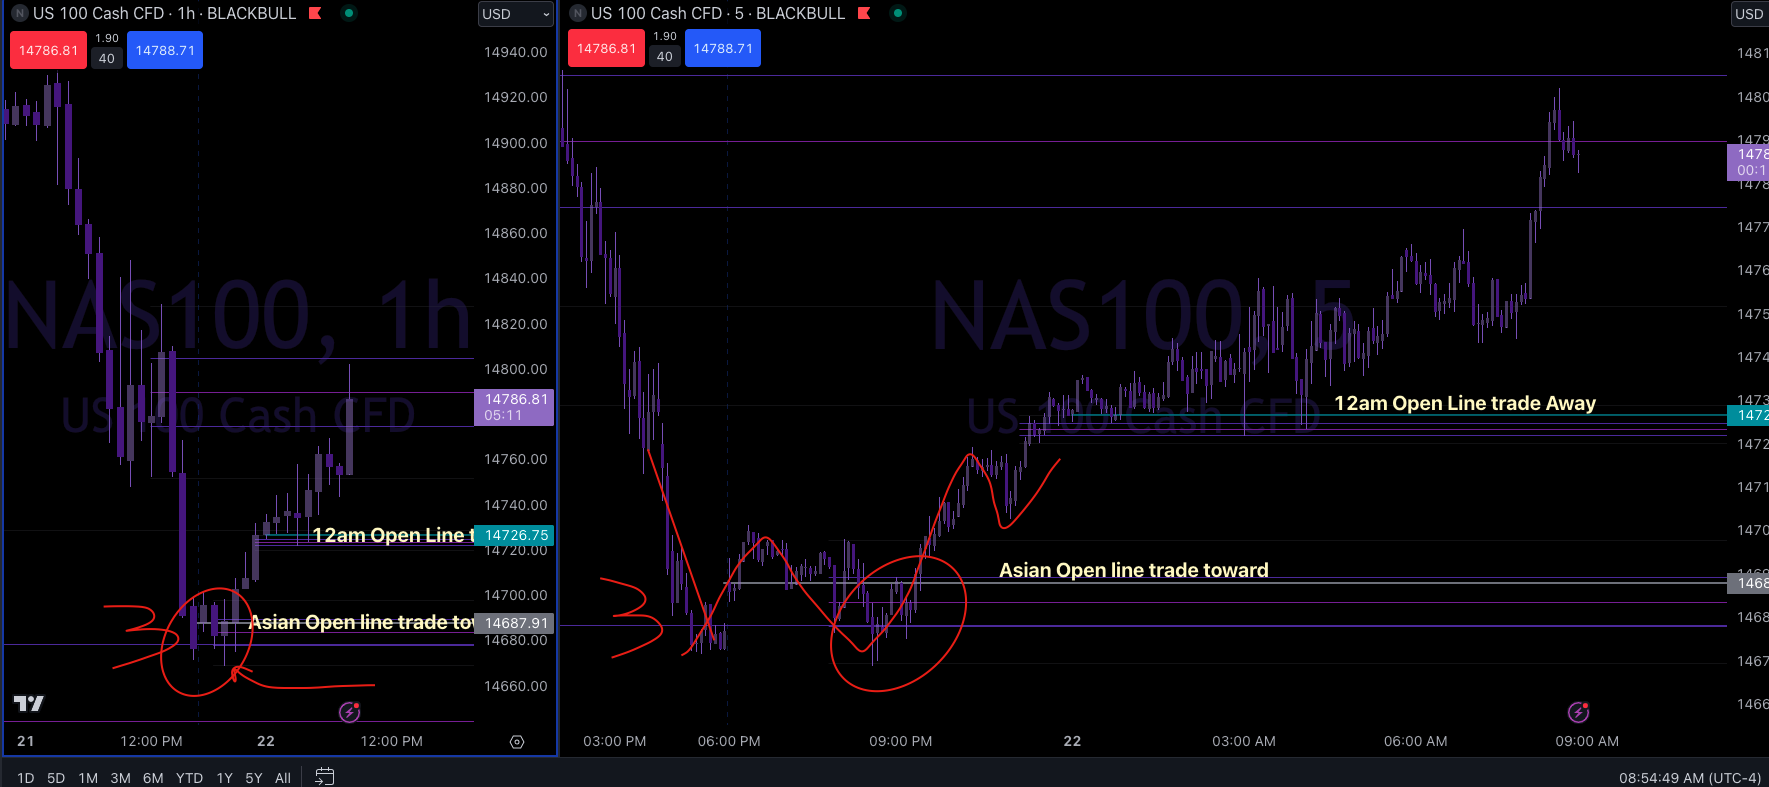Click the TradingView logo in left chart
This screenshot has height=787, width=1769.
pos(28,704)
